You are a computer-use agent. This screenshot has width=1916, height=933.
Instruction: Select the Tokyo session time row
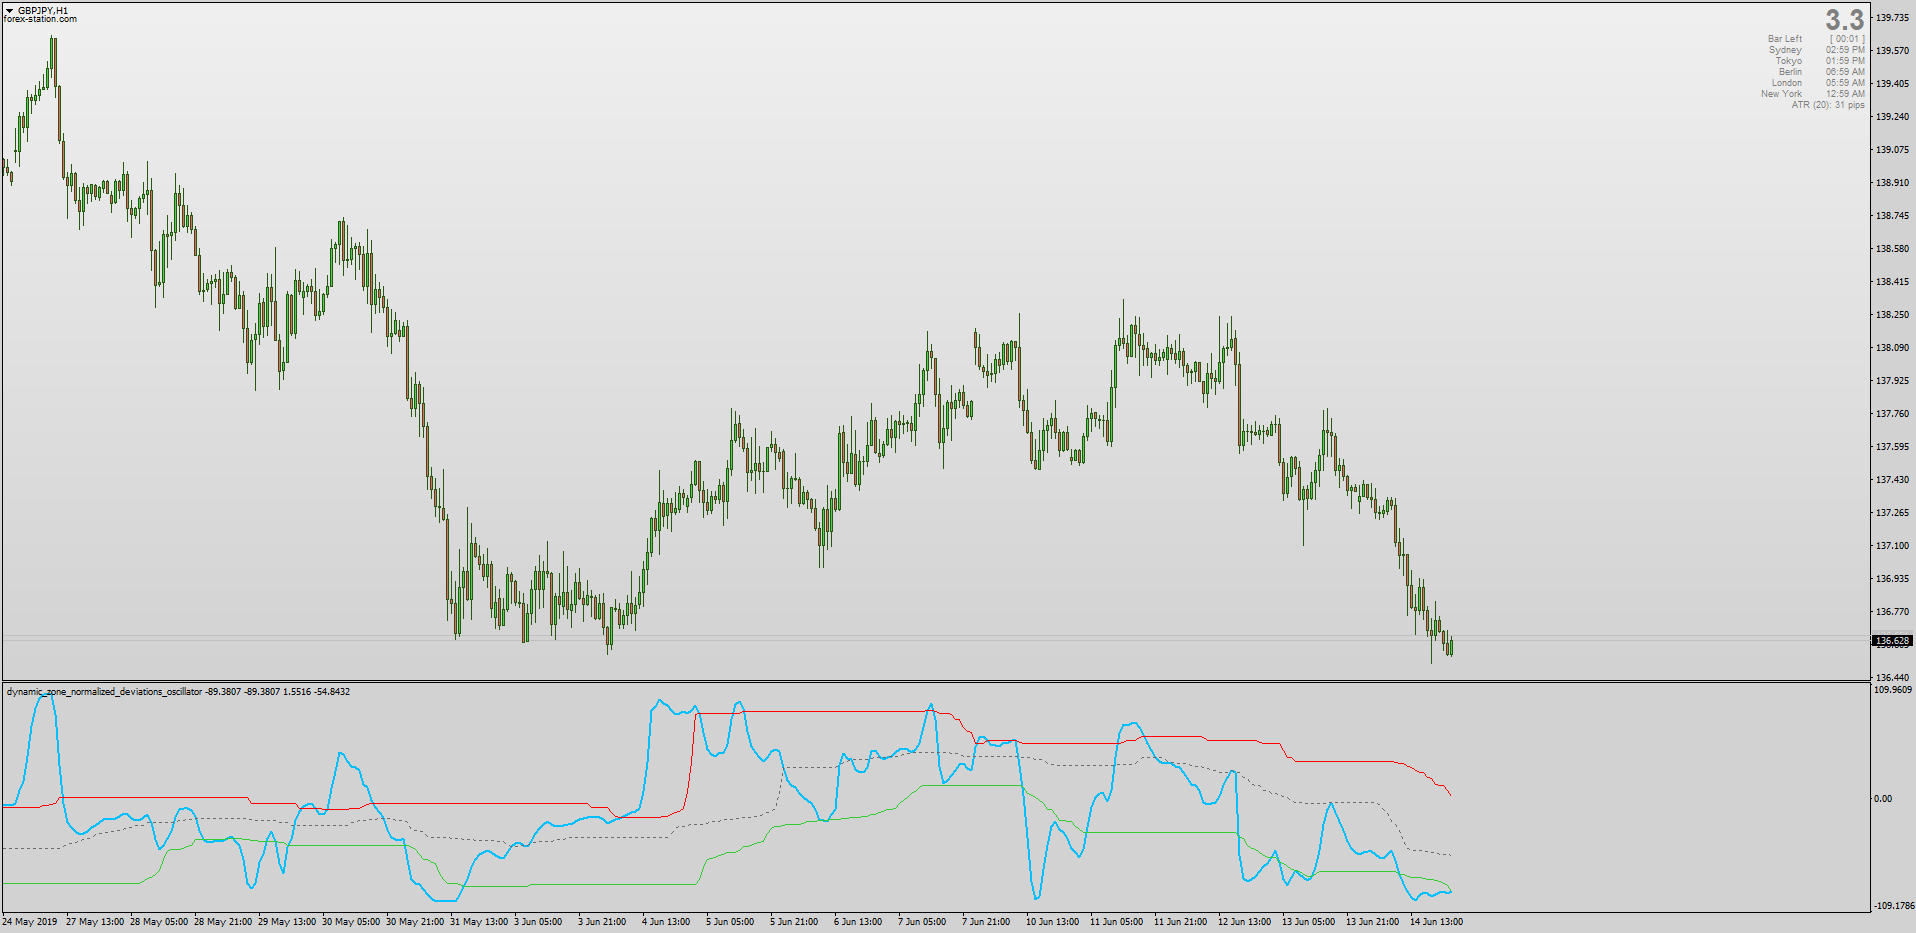tap(1820, 61)
